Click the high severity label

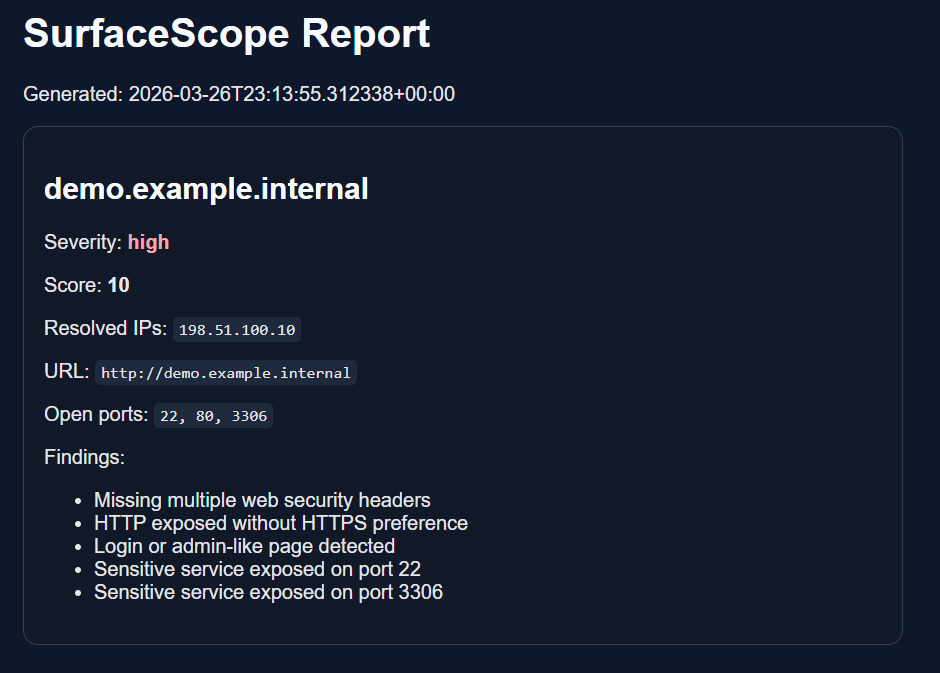click(x=148, y=242)
